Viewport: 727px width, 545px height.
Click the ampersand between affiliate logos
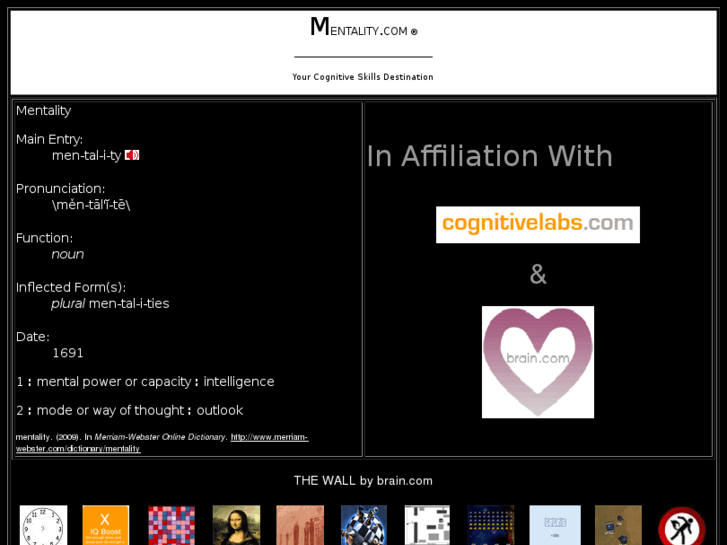(x=538, y=274)
